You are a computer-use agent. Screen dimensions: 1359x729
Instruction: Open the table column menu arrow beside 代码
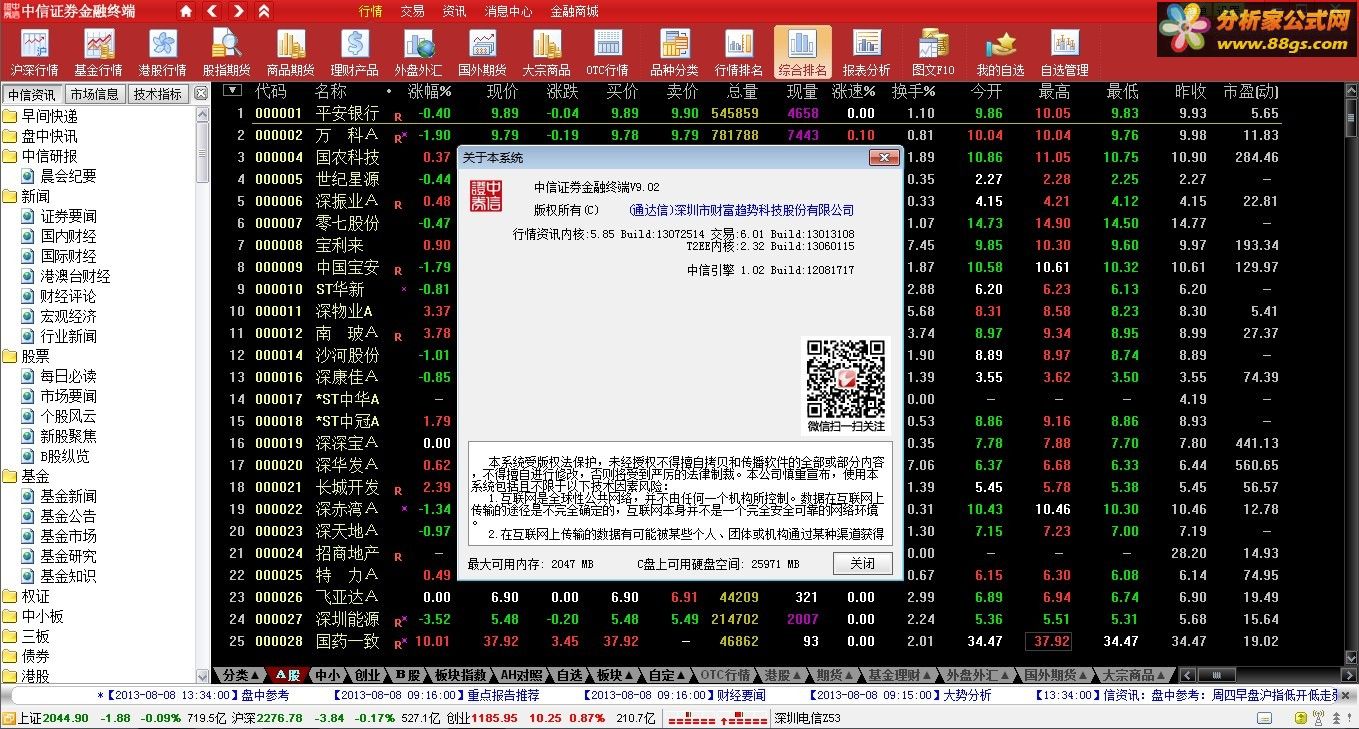(x=232, y=90)
